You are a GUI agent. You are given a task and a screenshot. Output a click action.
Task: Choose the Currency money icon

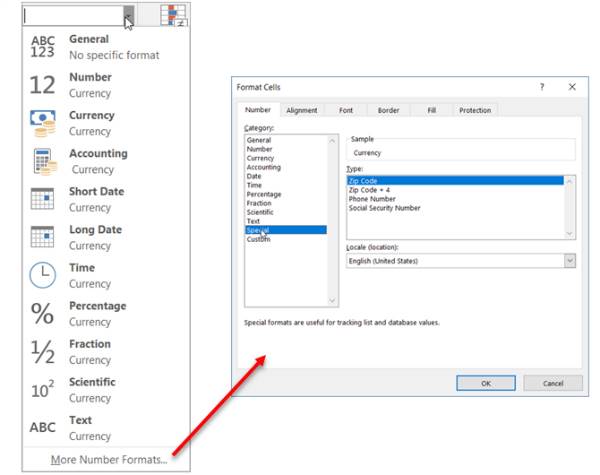point(43,123)
